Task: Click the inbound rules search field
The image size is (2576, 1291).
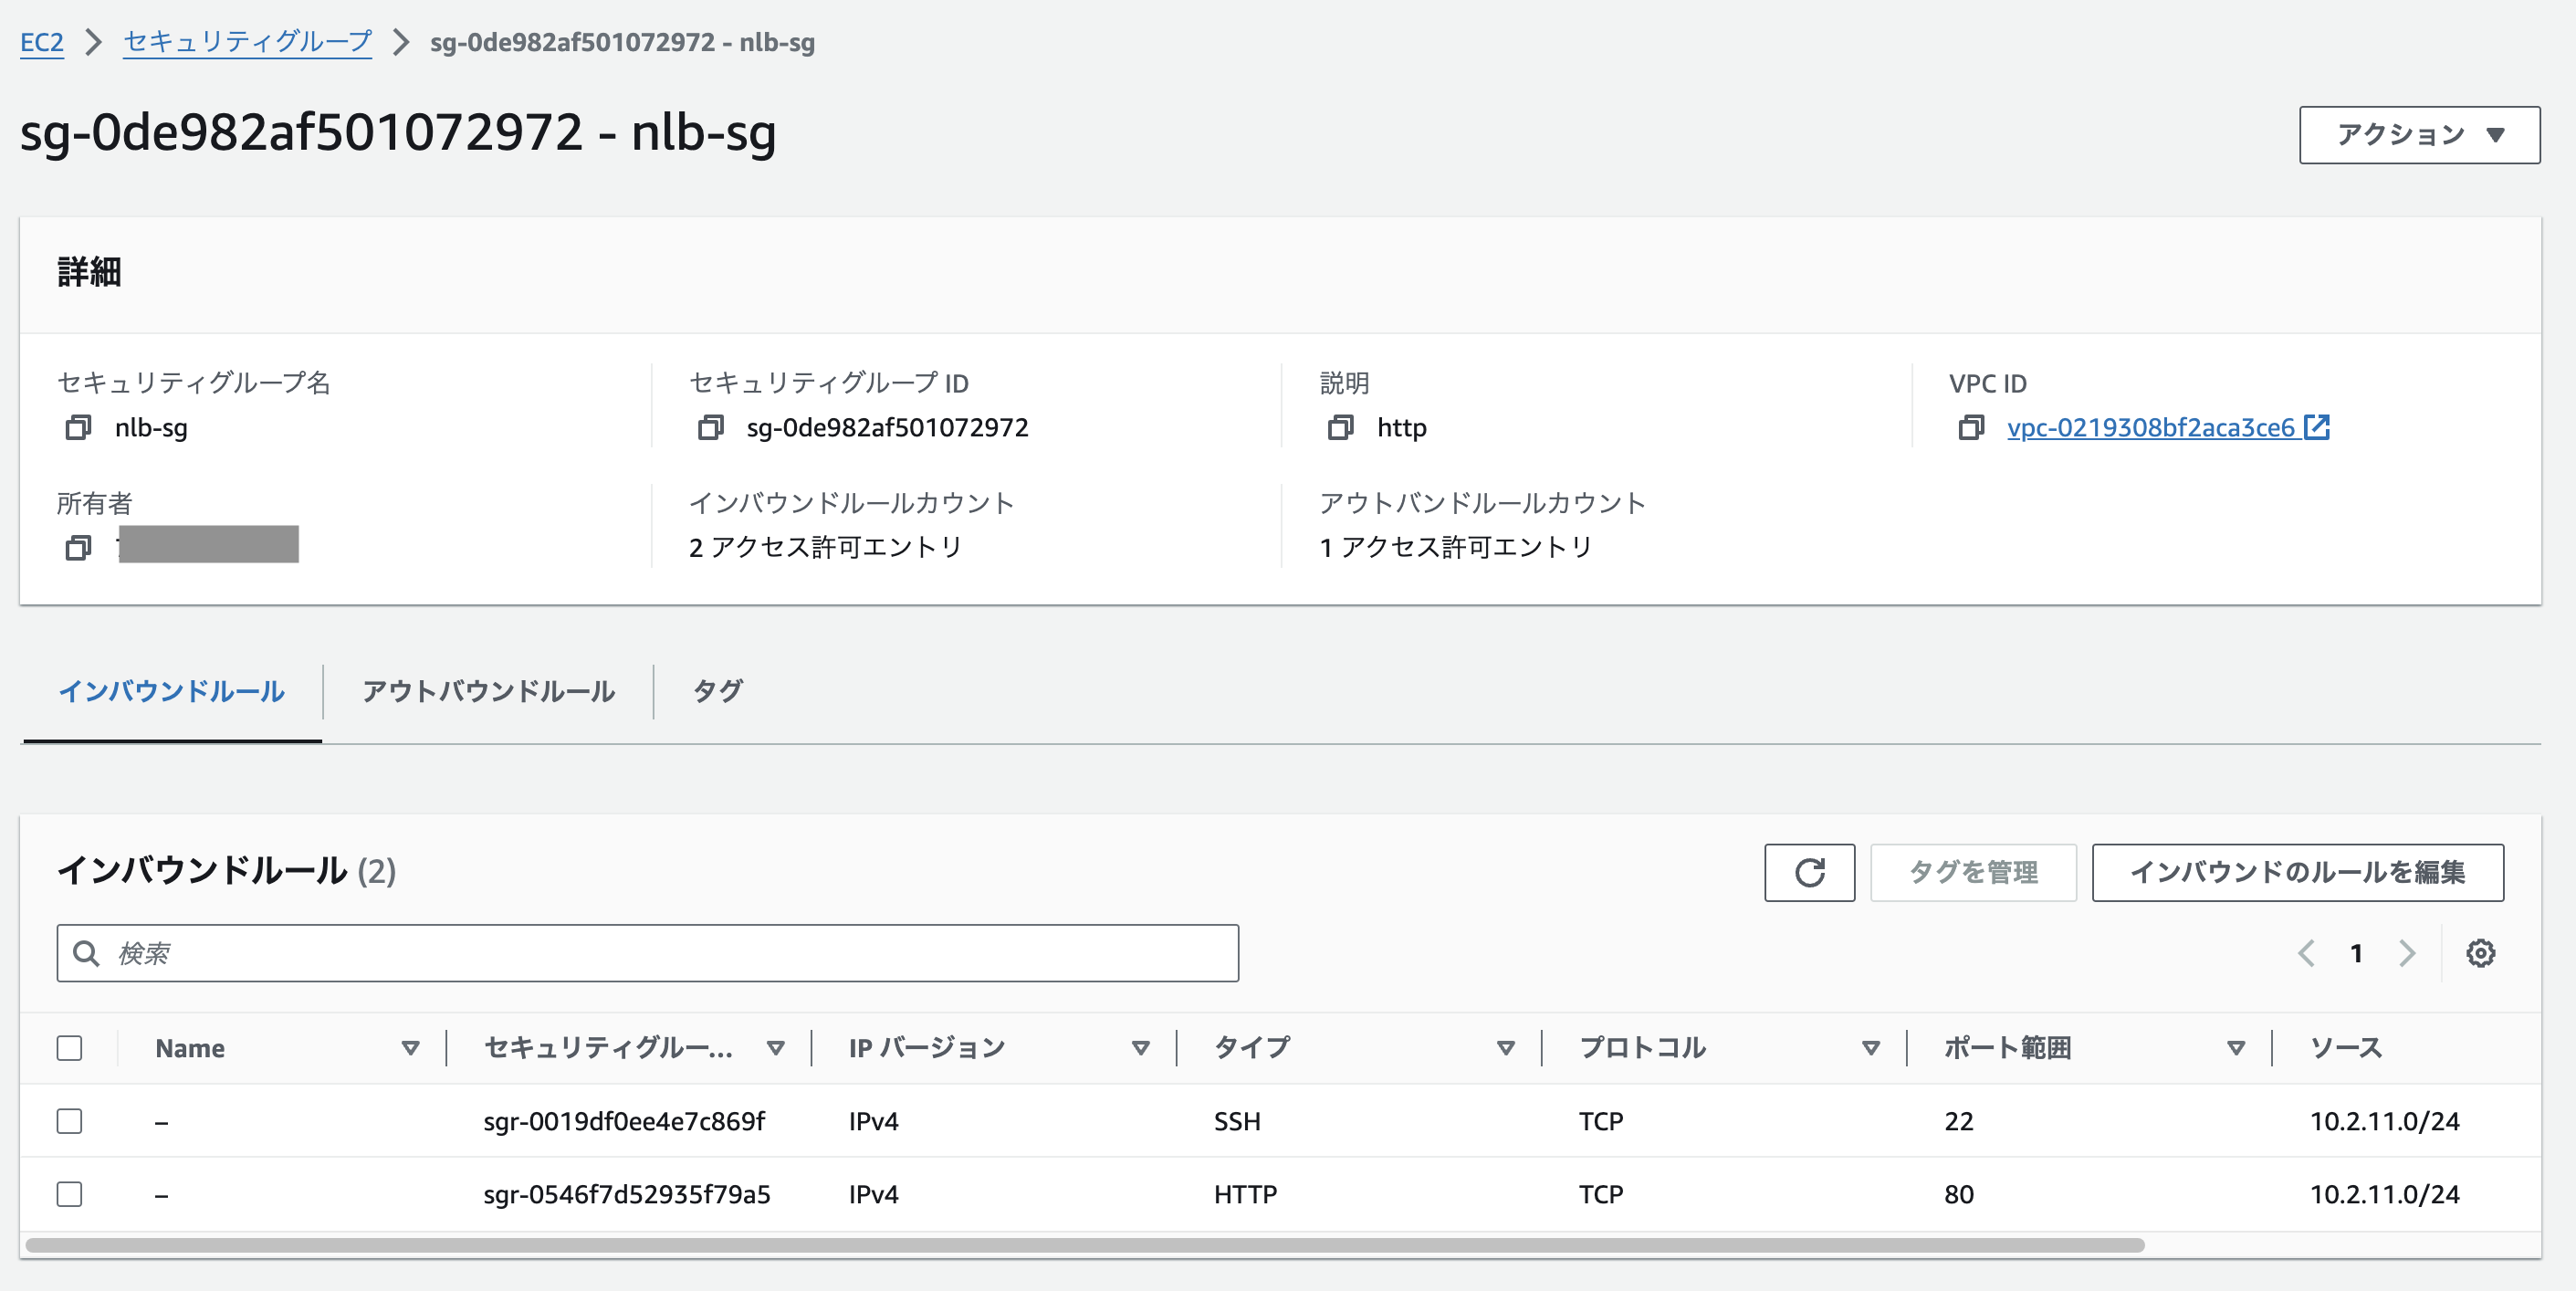Action: (x=648, y=953)
